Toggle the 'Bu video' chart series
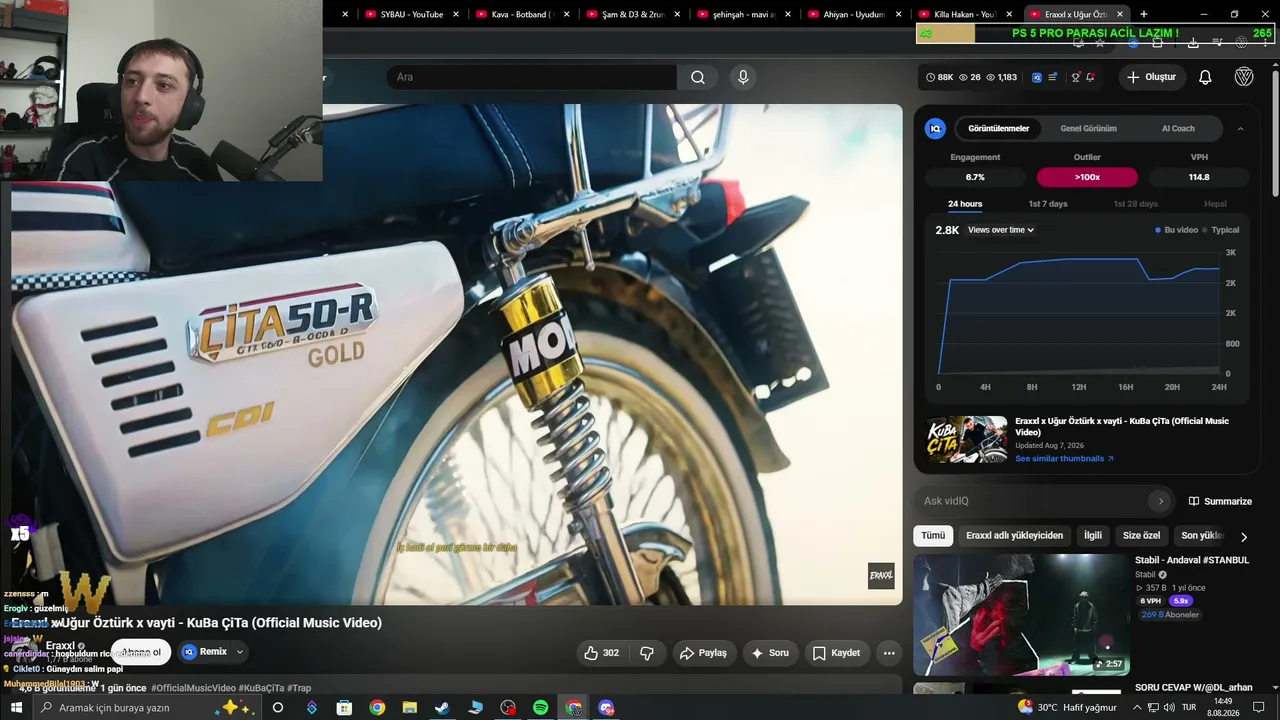Screen dimensions: 1280x720 (1177, 230)
